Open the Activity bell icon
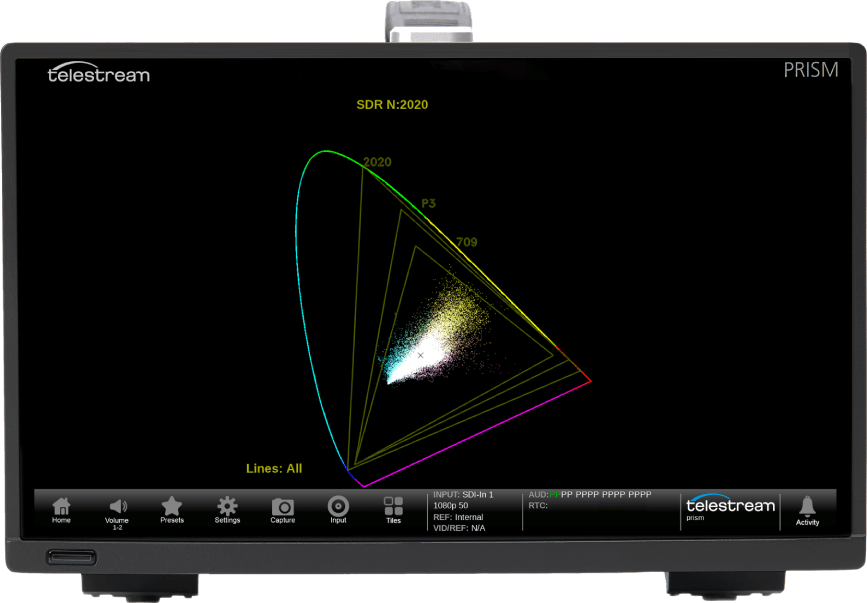The width and height of the screenshot is (867, 603). point(807,511)
